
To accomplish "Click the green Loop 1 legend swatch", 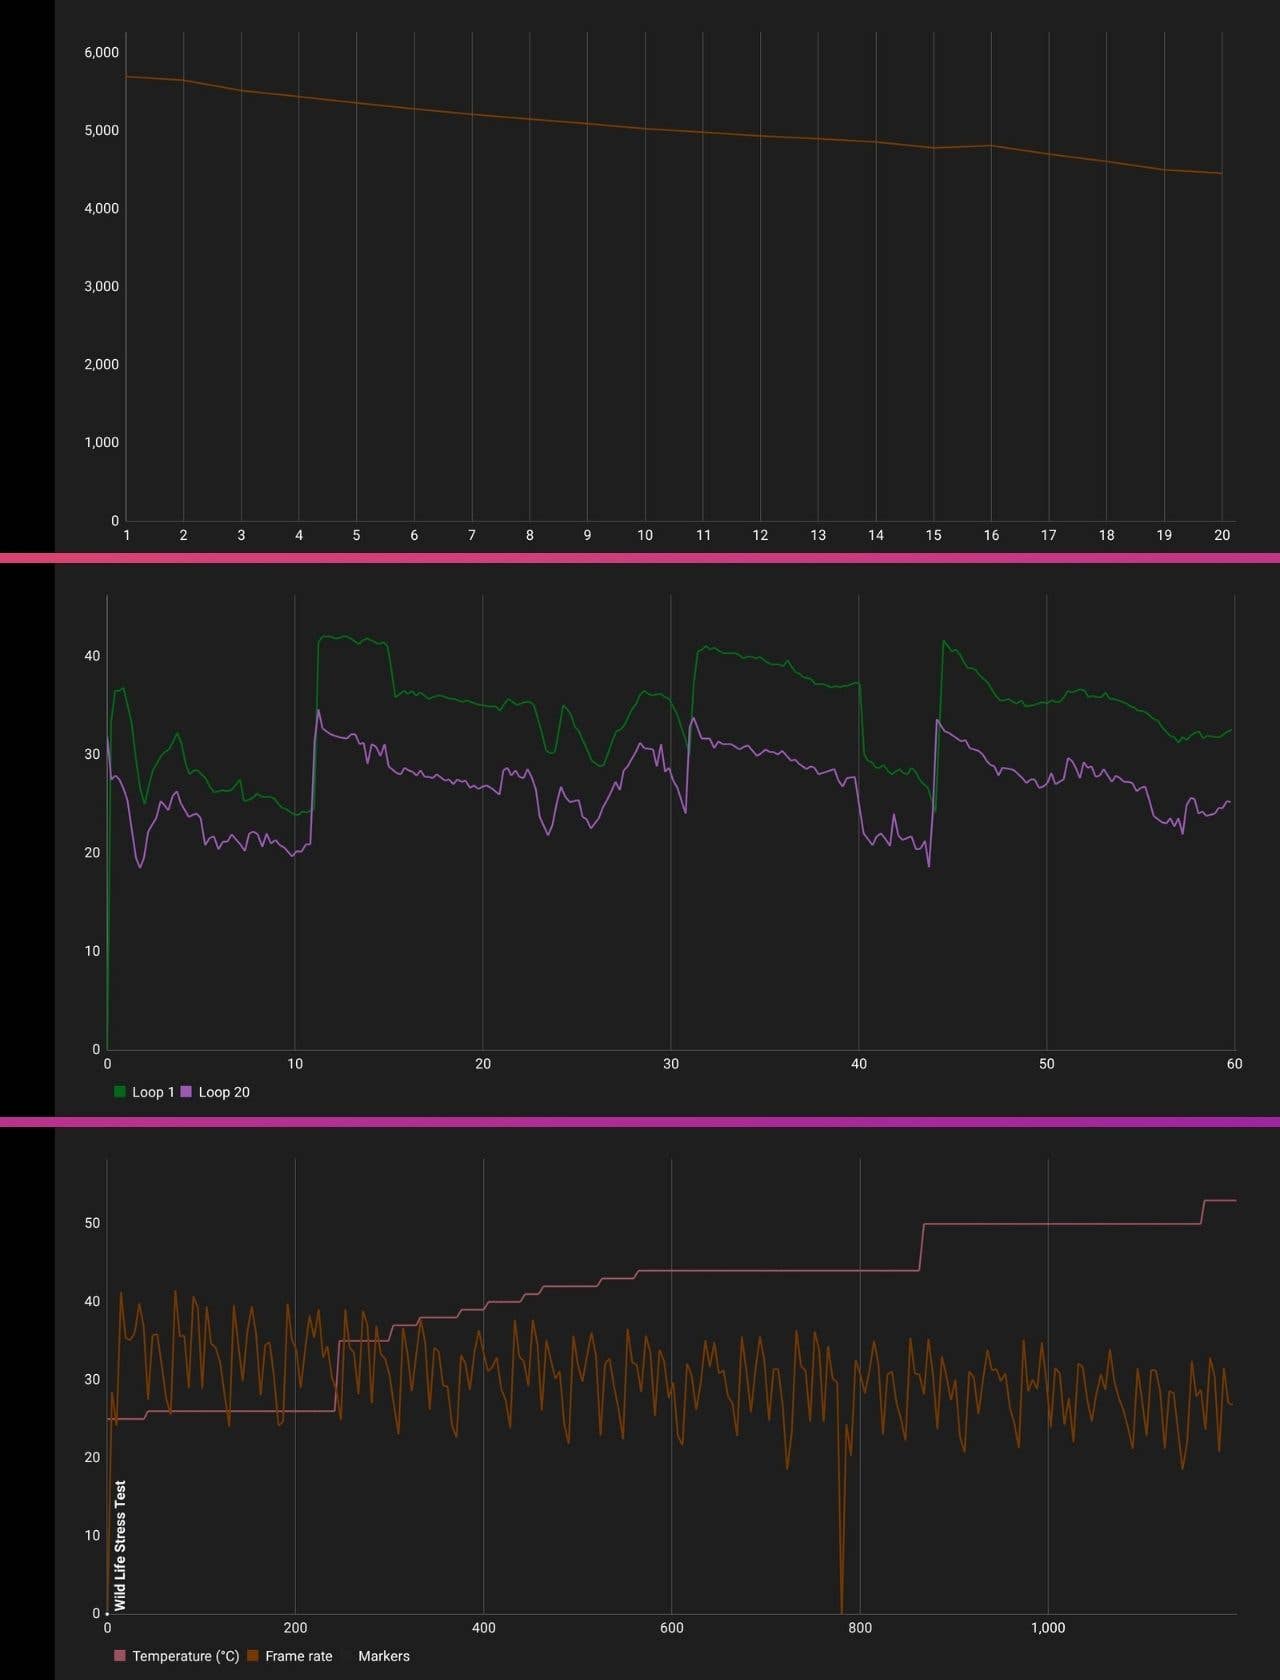I will 120,1092.
